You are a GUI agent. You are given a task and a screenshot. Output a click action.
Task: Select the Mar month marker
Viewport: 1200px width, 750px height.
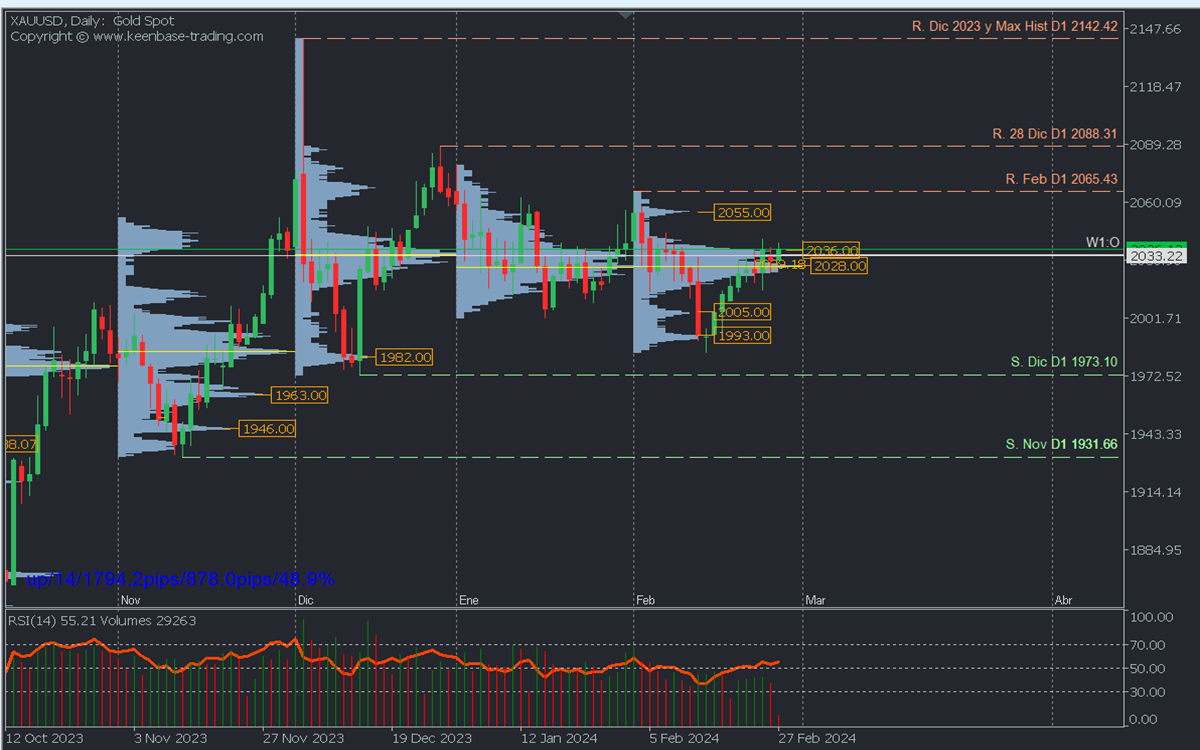click(x=816, y=600)
